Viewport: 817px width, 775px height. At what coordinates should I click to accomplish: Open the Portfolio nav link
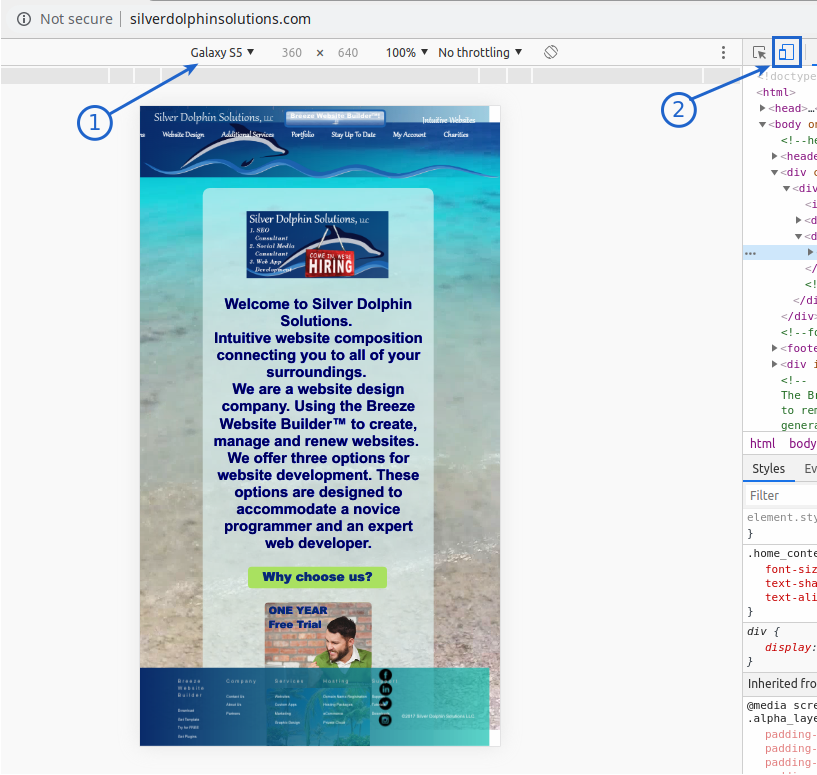click(303, 134)
